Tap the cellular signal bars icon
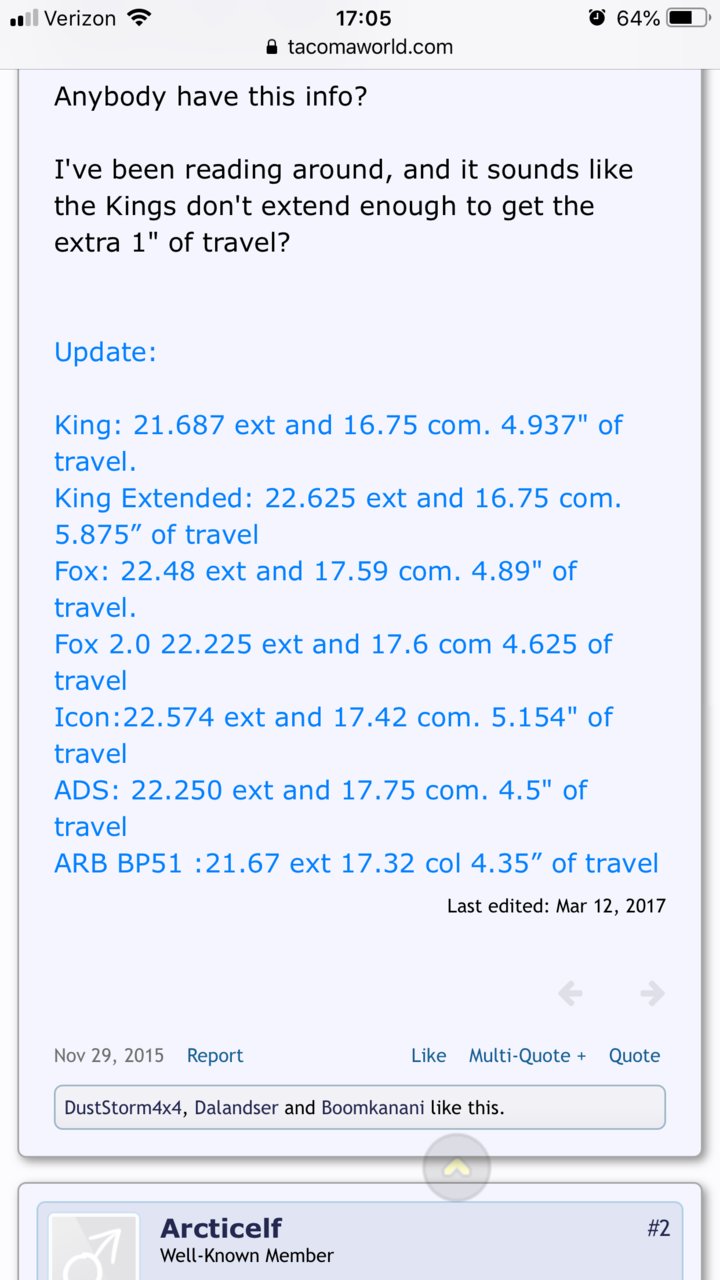The width and height of the screenshot is (720, 1280). click(24, 18)
